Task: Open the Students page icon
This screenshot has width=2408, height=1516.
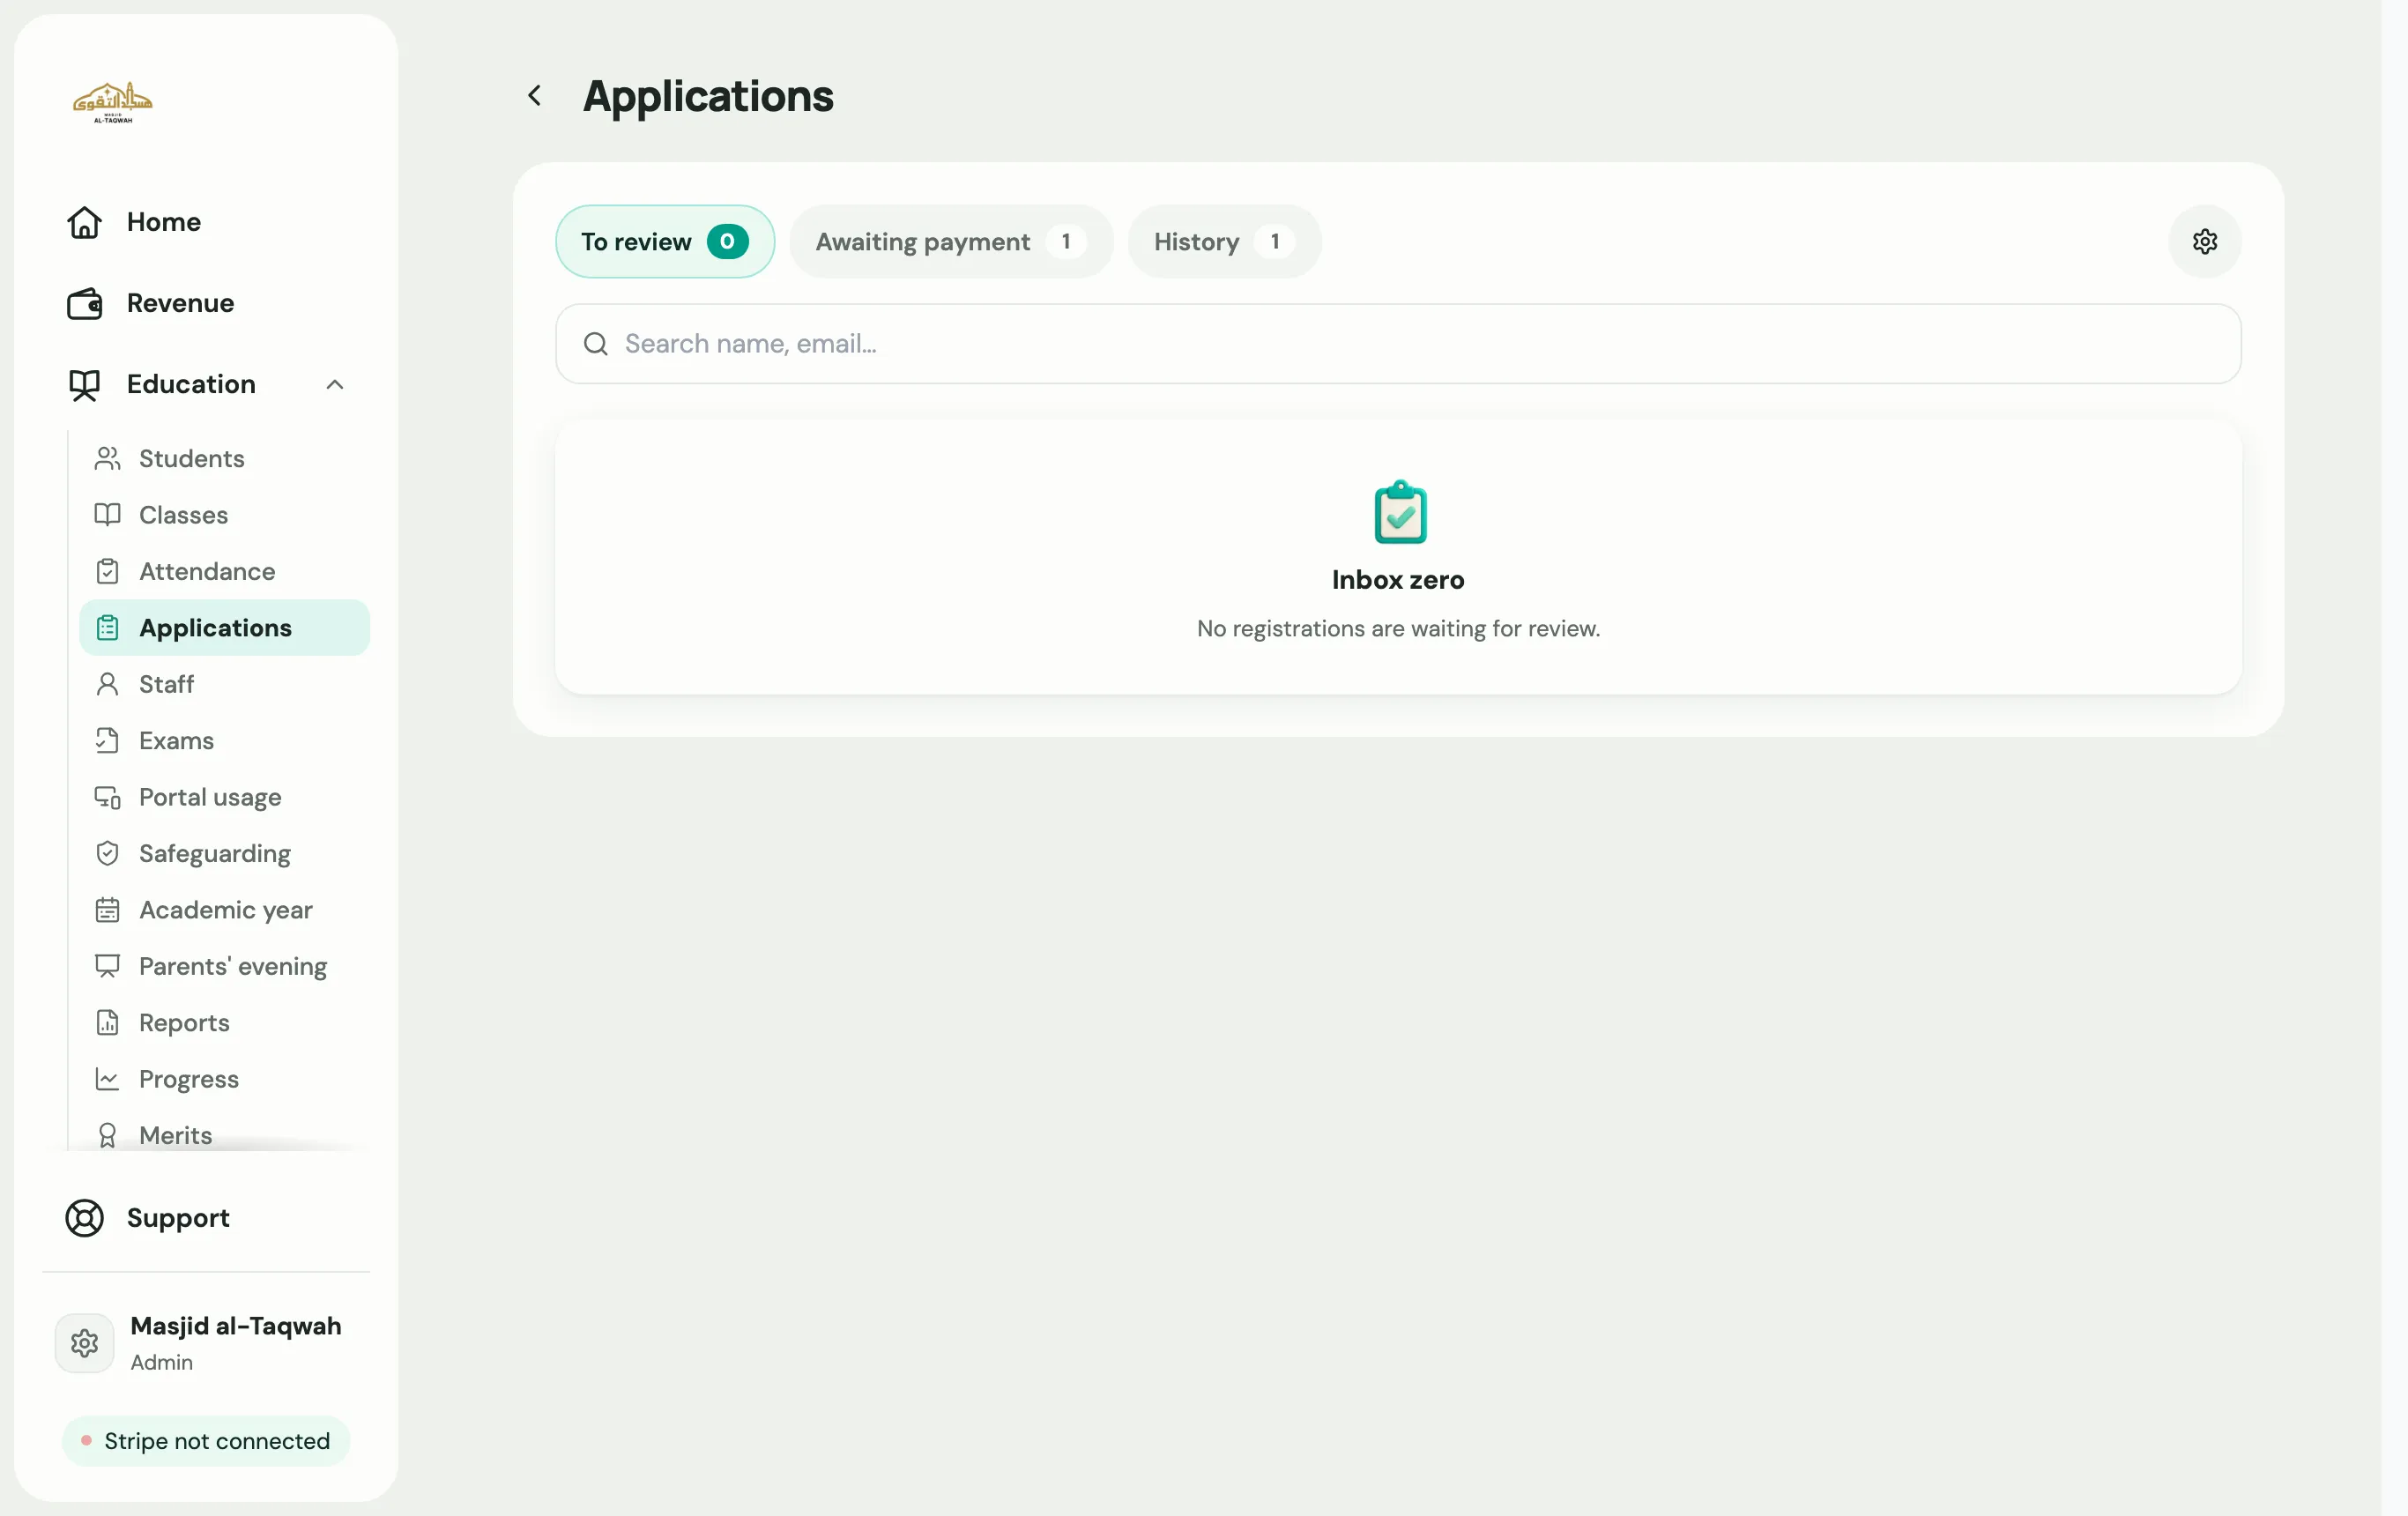Action: pos(107,458)
